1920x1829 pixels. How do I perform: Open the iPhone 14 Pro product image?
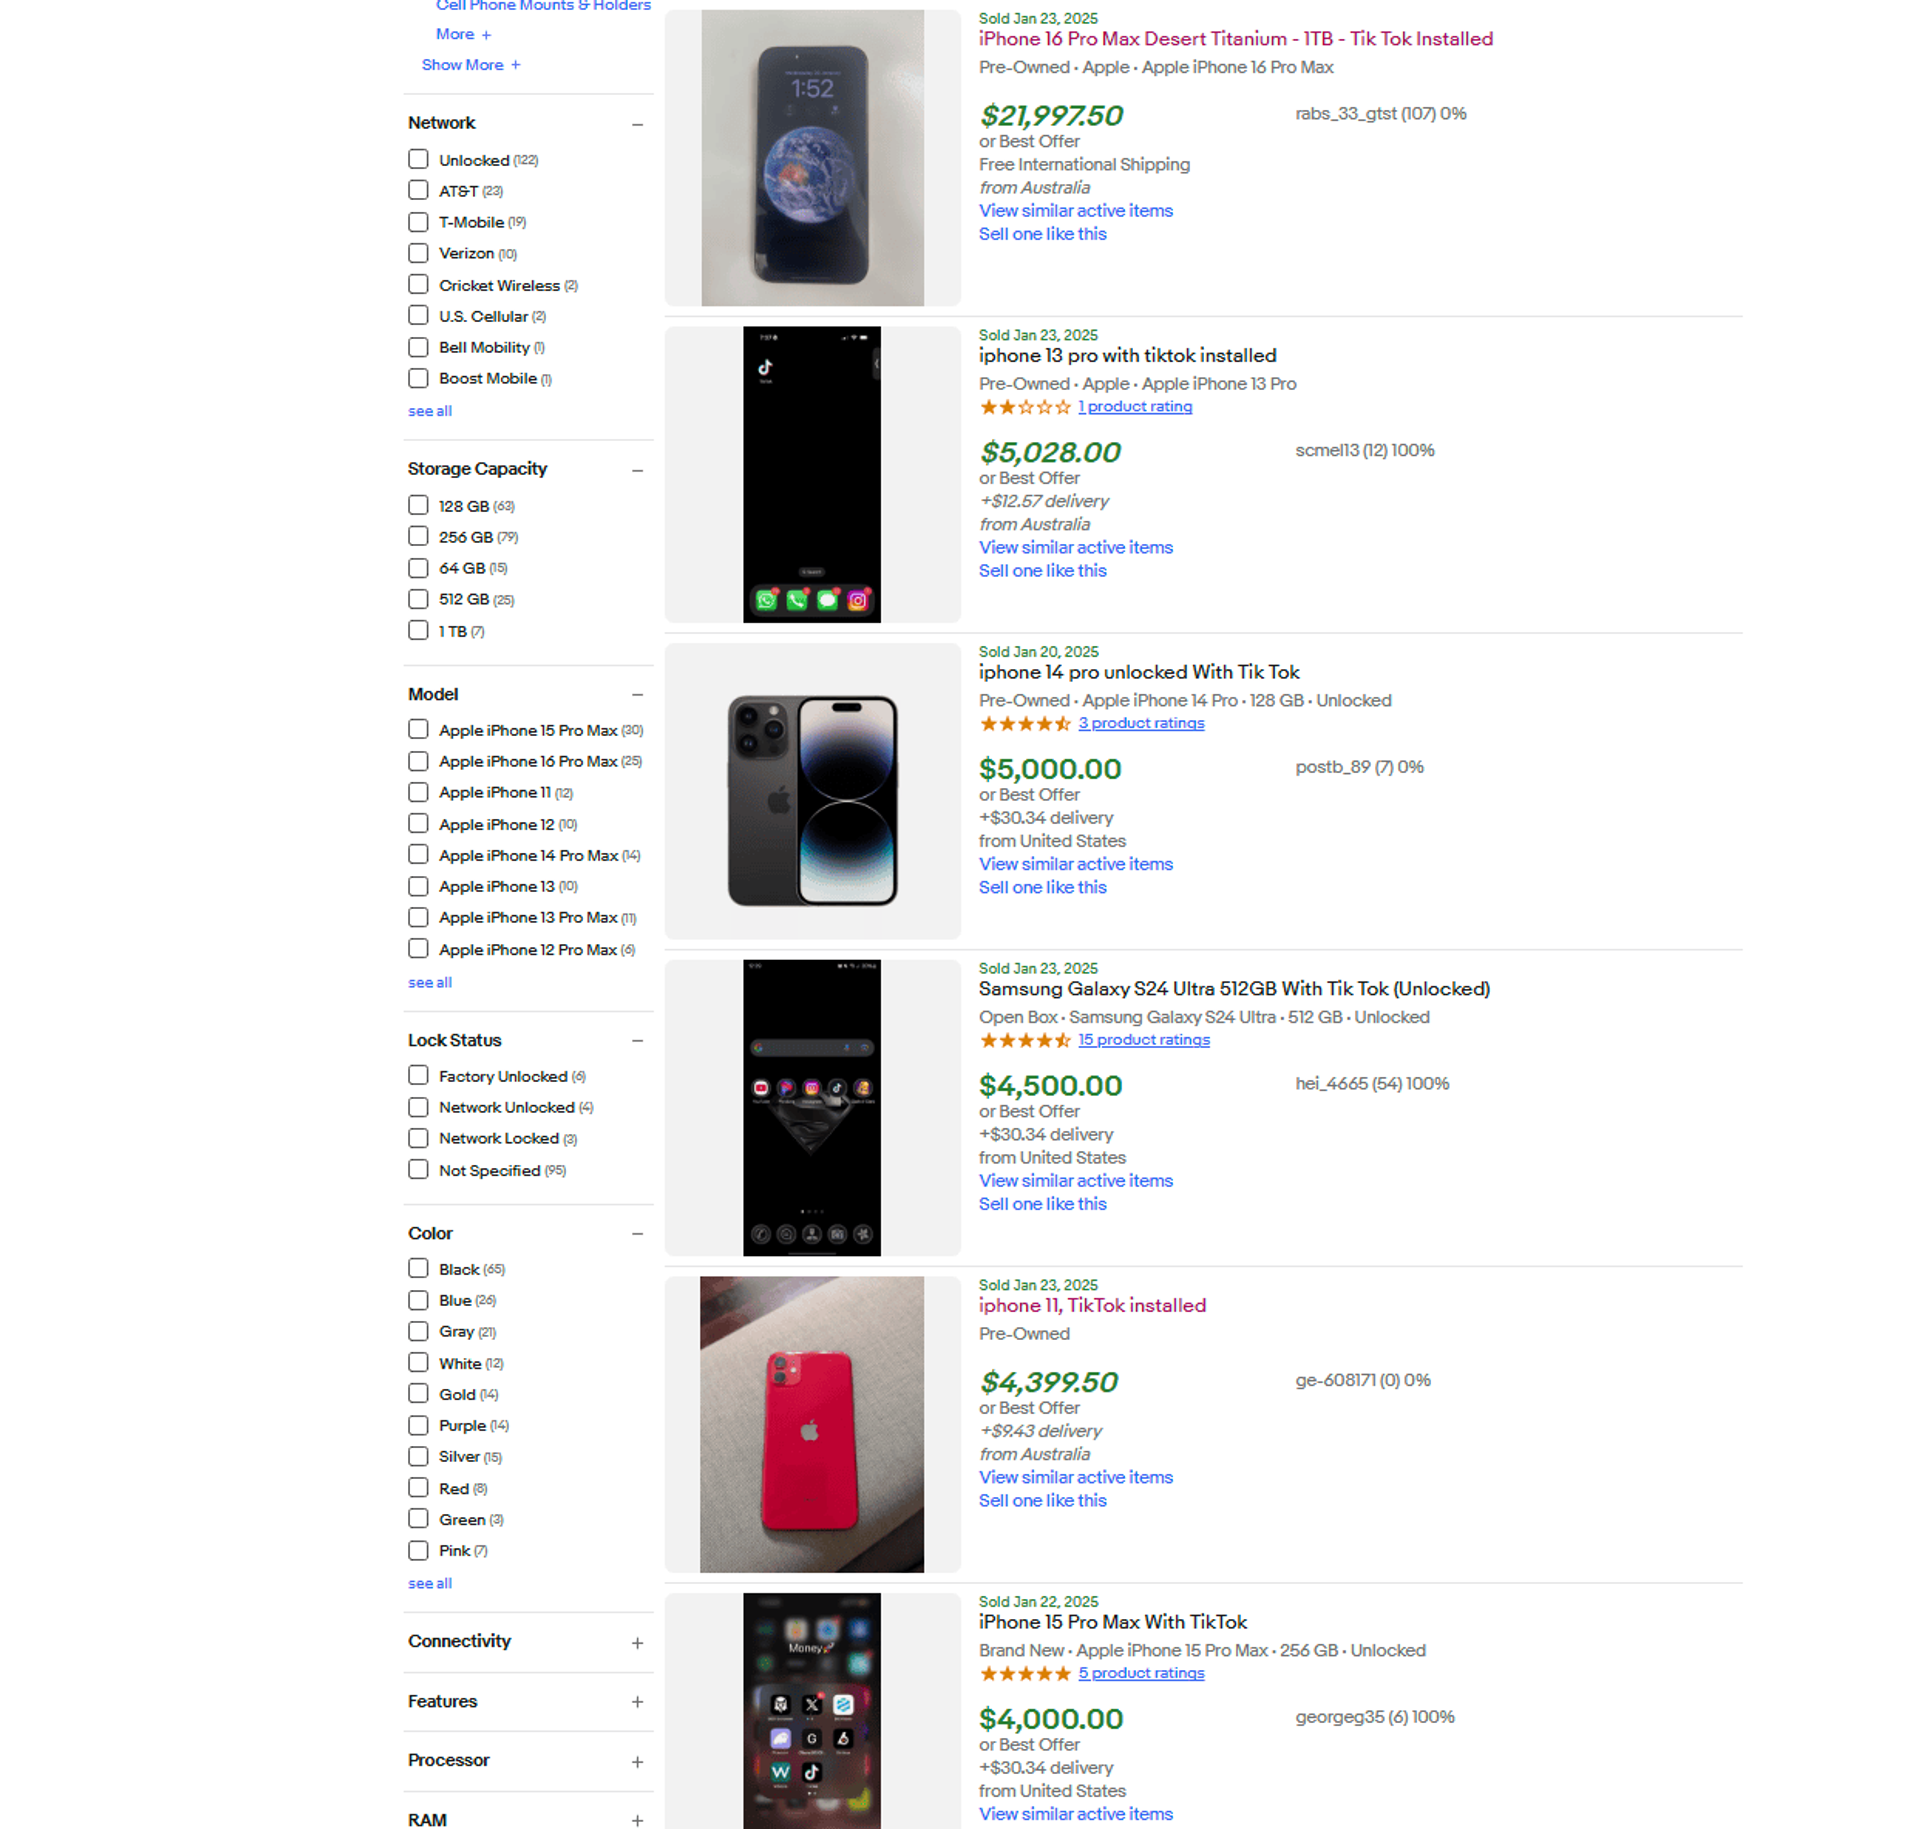coord(812,791)
